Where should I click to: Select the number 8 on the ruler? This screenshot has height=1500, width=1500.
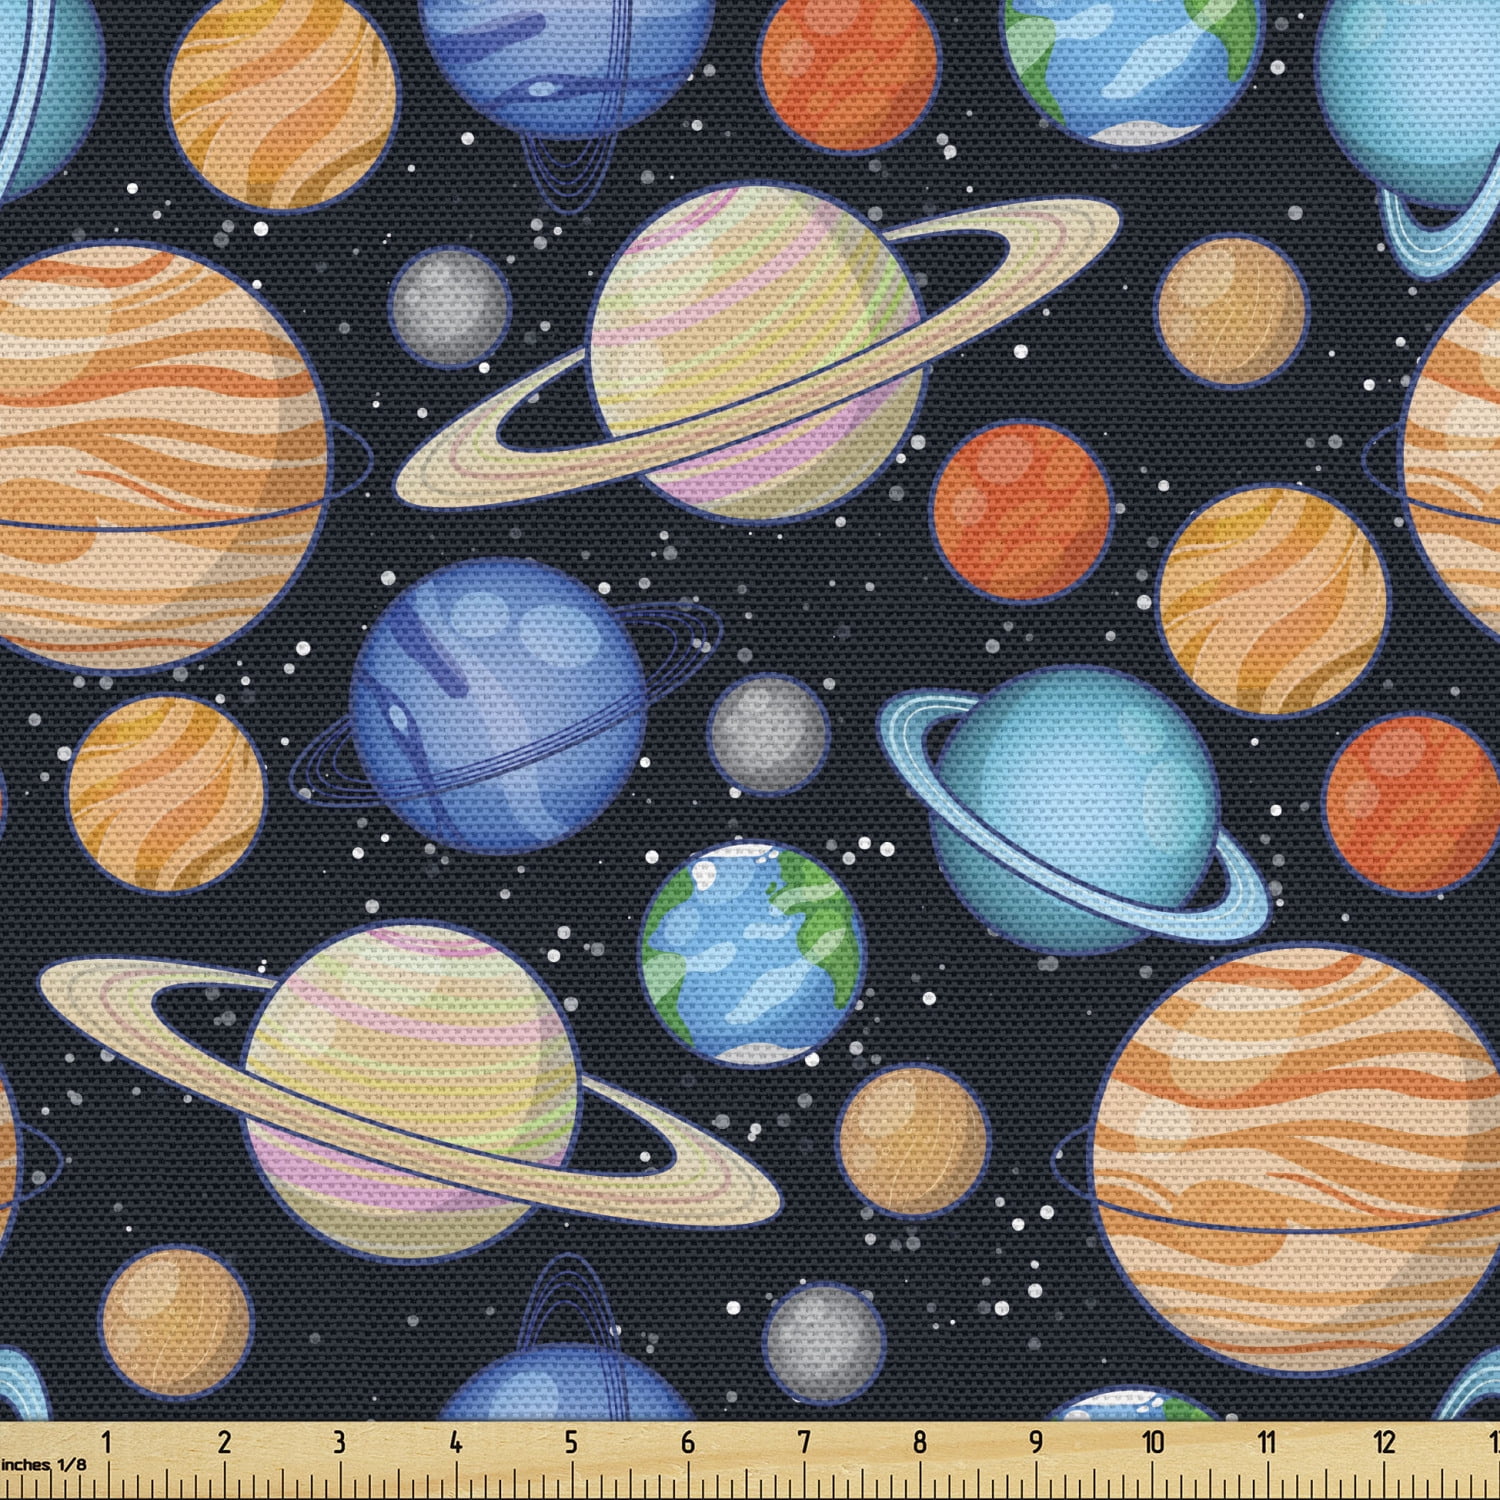coord(920,1442)
